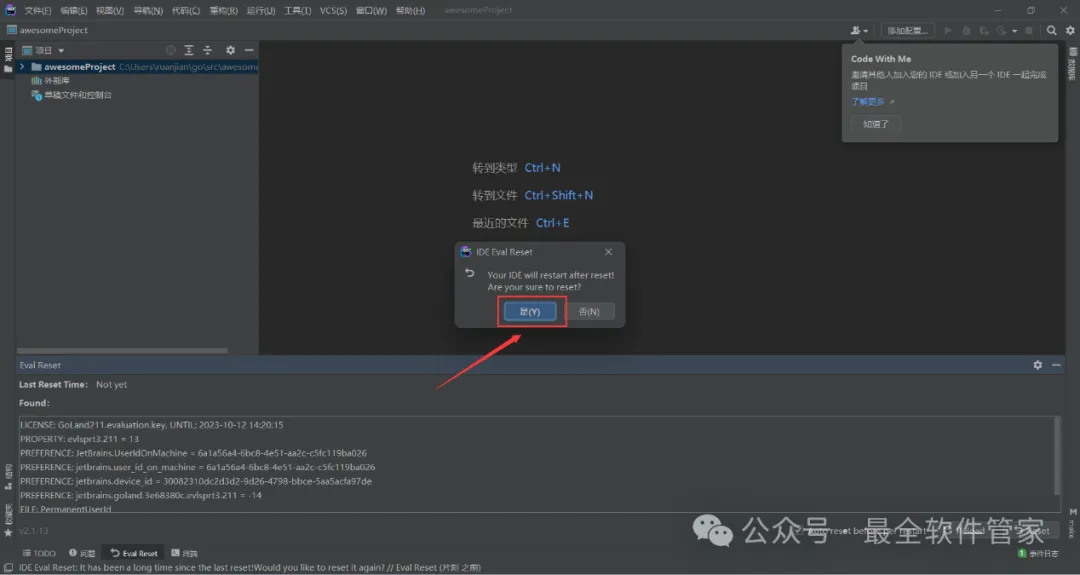Open the Edit (编辑) menu
This screenshot has width=1080, height=575.
74,10
